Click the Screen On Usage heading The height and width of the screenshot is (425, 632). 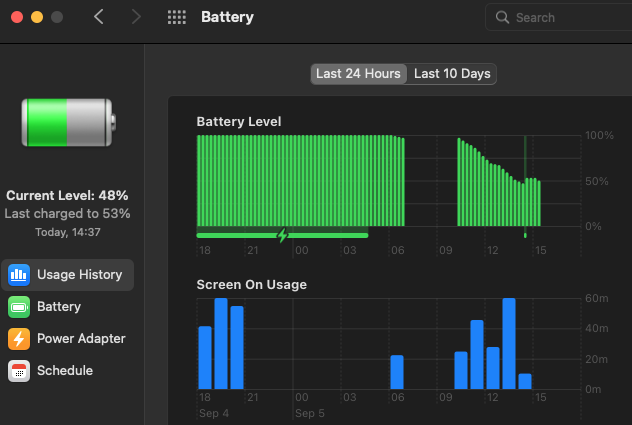252,285
